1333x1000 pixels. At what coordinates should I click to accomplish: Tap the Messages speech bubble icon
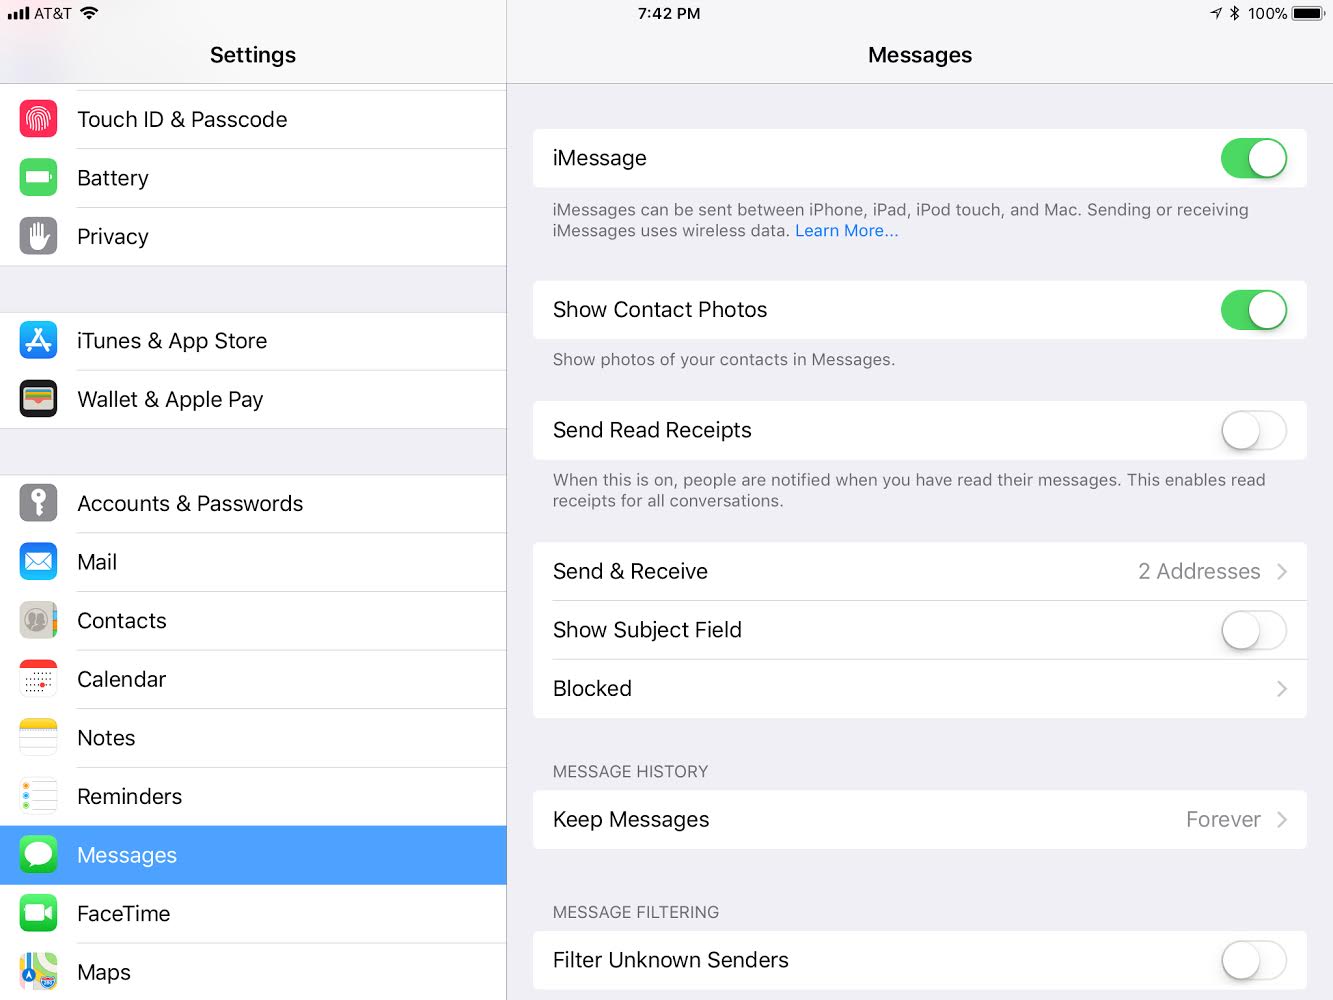tap(38, 855)
